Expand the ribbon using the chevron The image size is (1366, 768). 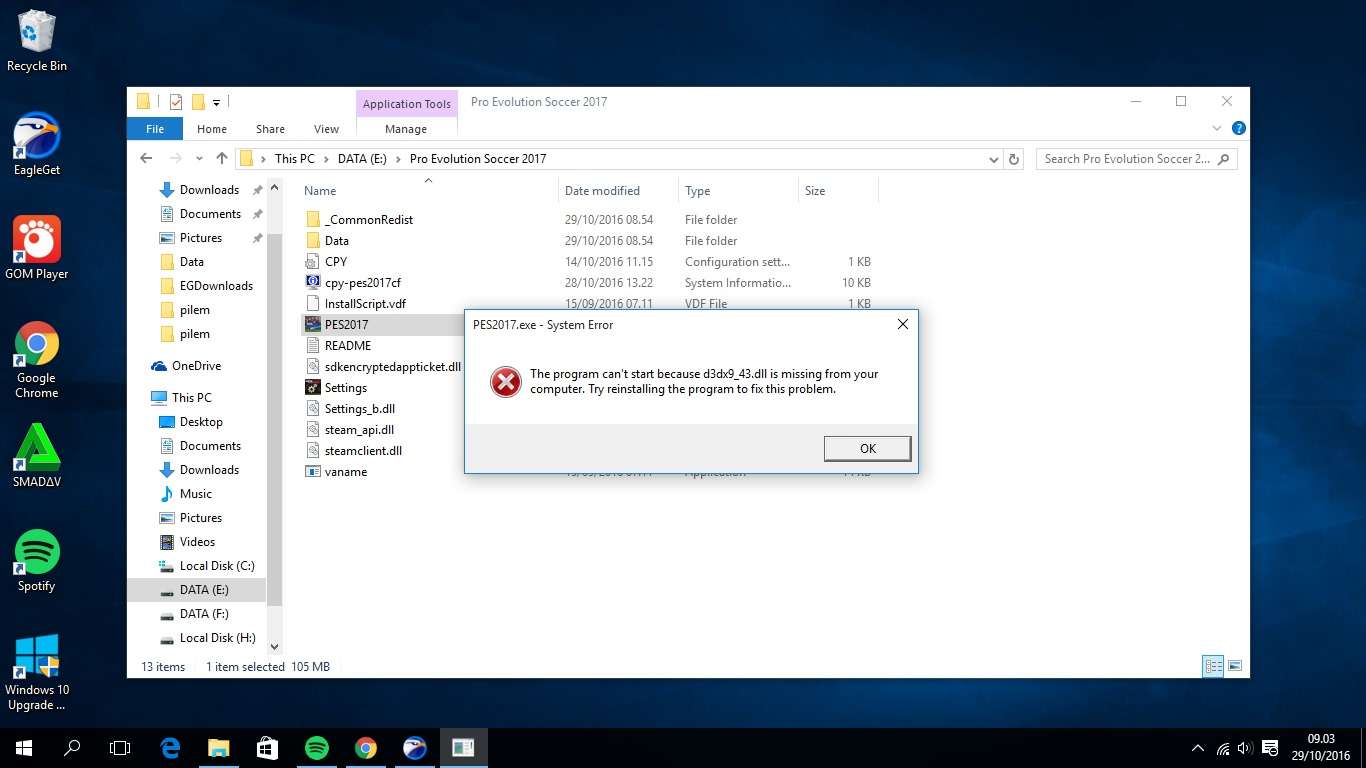point(1217,128)
